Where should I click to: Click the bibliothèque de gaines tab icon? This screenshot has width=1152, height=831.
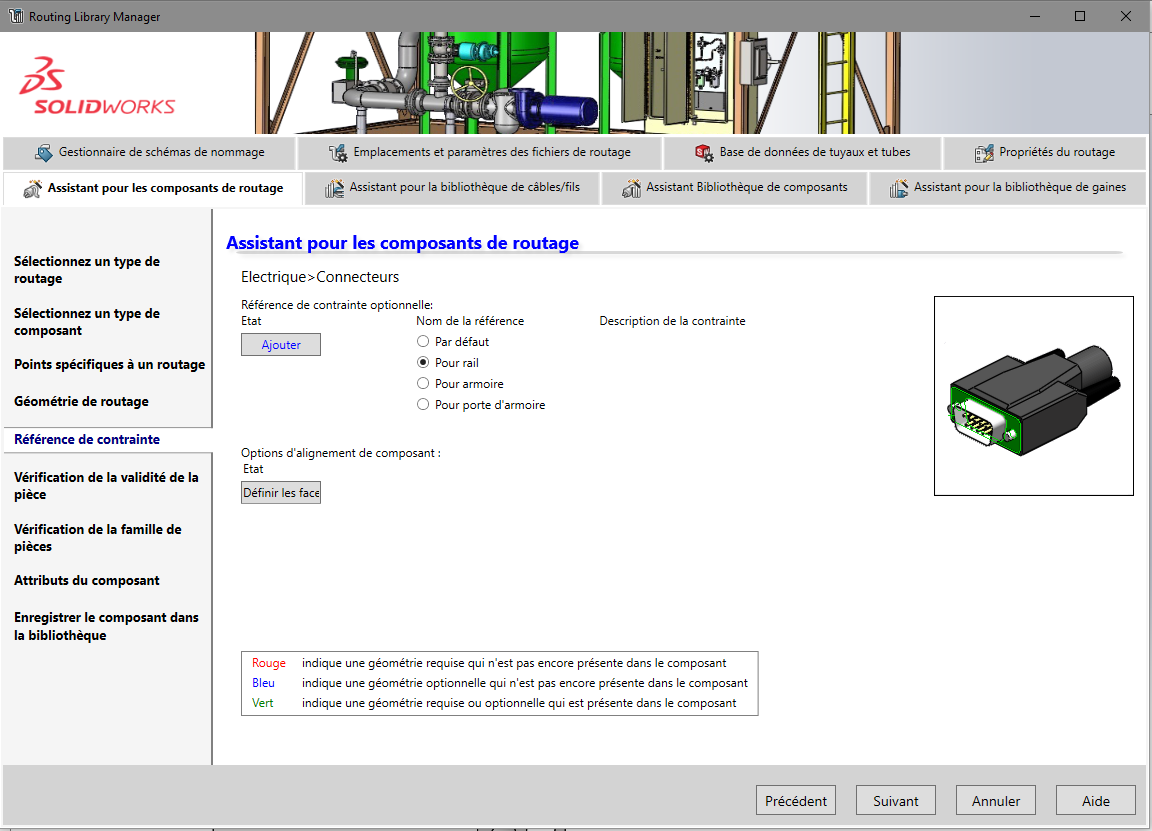click(899, 188)
